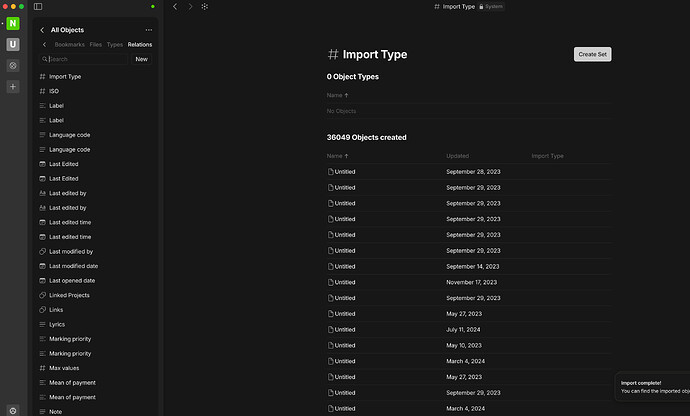Toggle the sidebar panel icon

pos(38,7)
